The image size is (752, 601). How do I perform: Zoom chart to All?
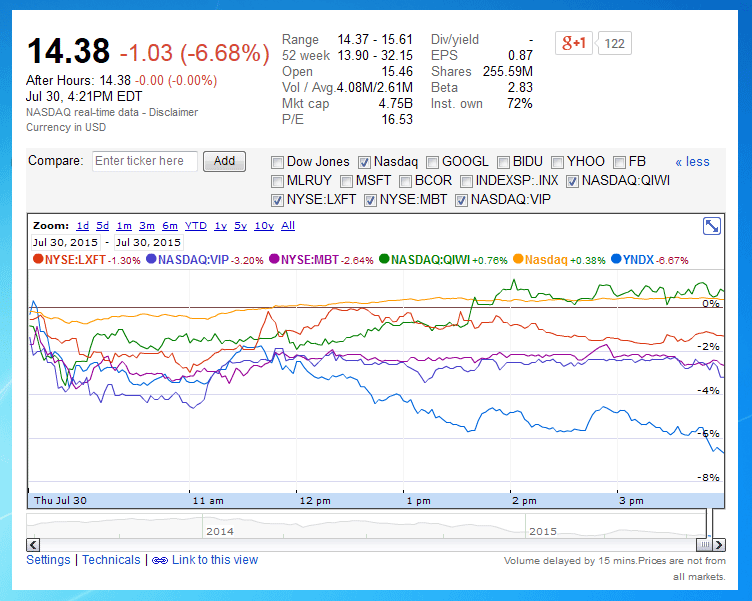click(288, 226)
